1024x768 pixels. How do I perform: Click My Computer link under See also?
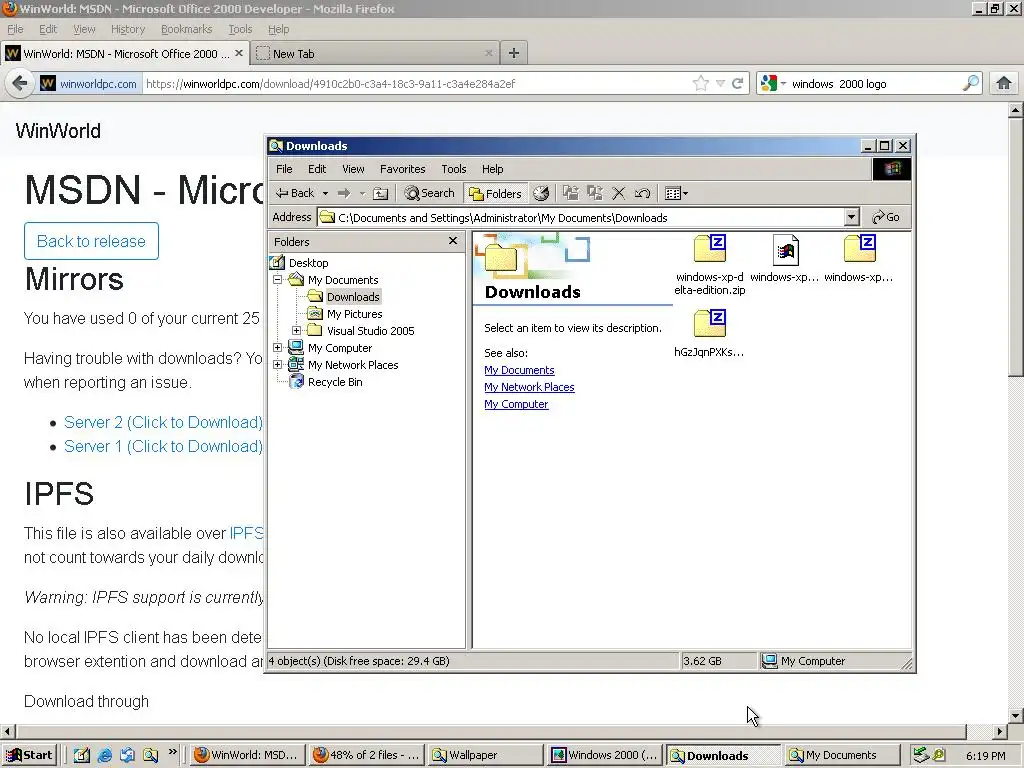(x=516, y=404)
